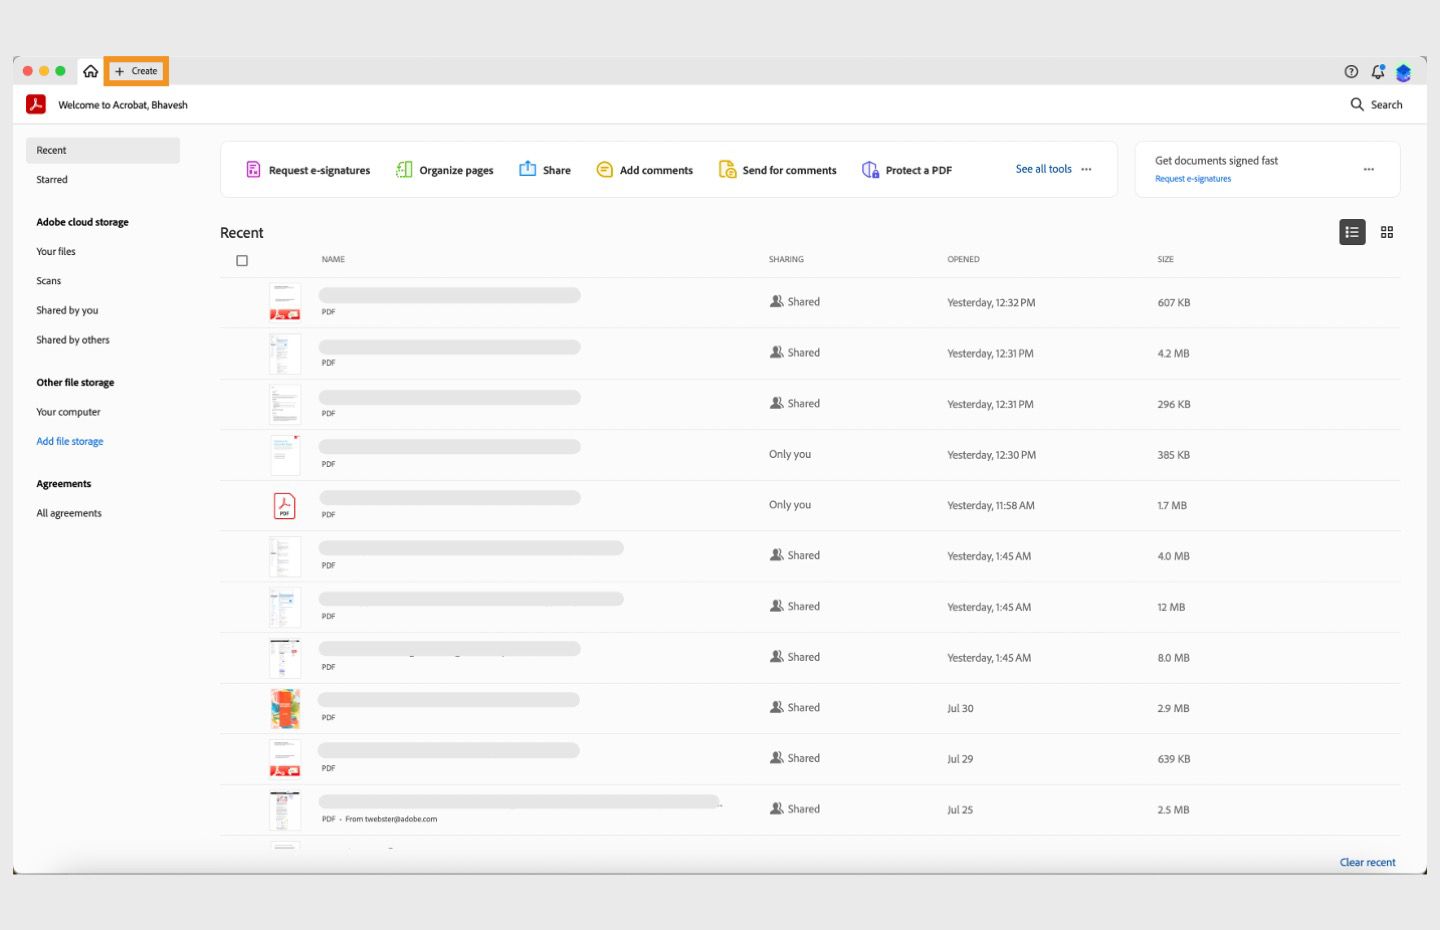The height and width of the screenshot is (930, 1440).
Task: Select the Send for comments tool
Action: coord(726,169)
